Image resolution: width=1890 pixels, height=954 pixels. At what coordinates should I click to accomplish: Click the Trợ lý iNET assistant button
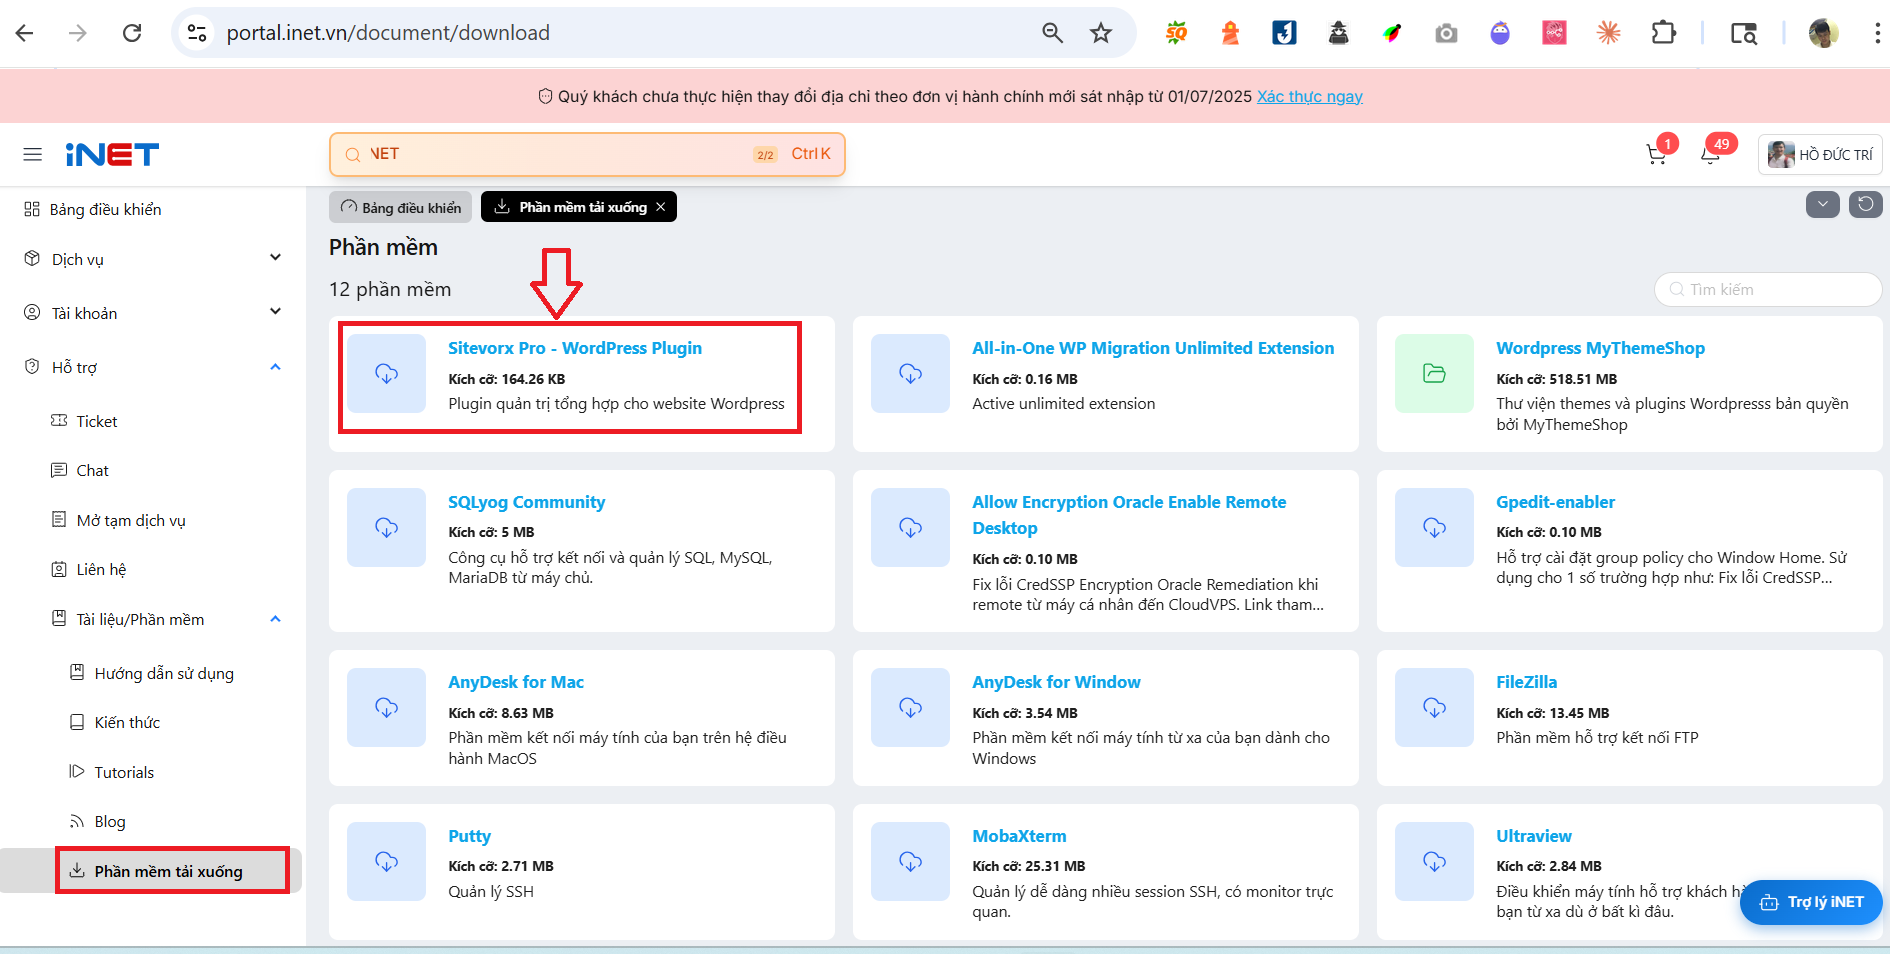click(1811, 902)
